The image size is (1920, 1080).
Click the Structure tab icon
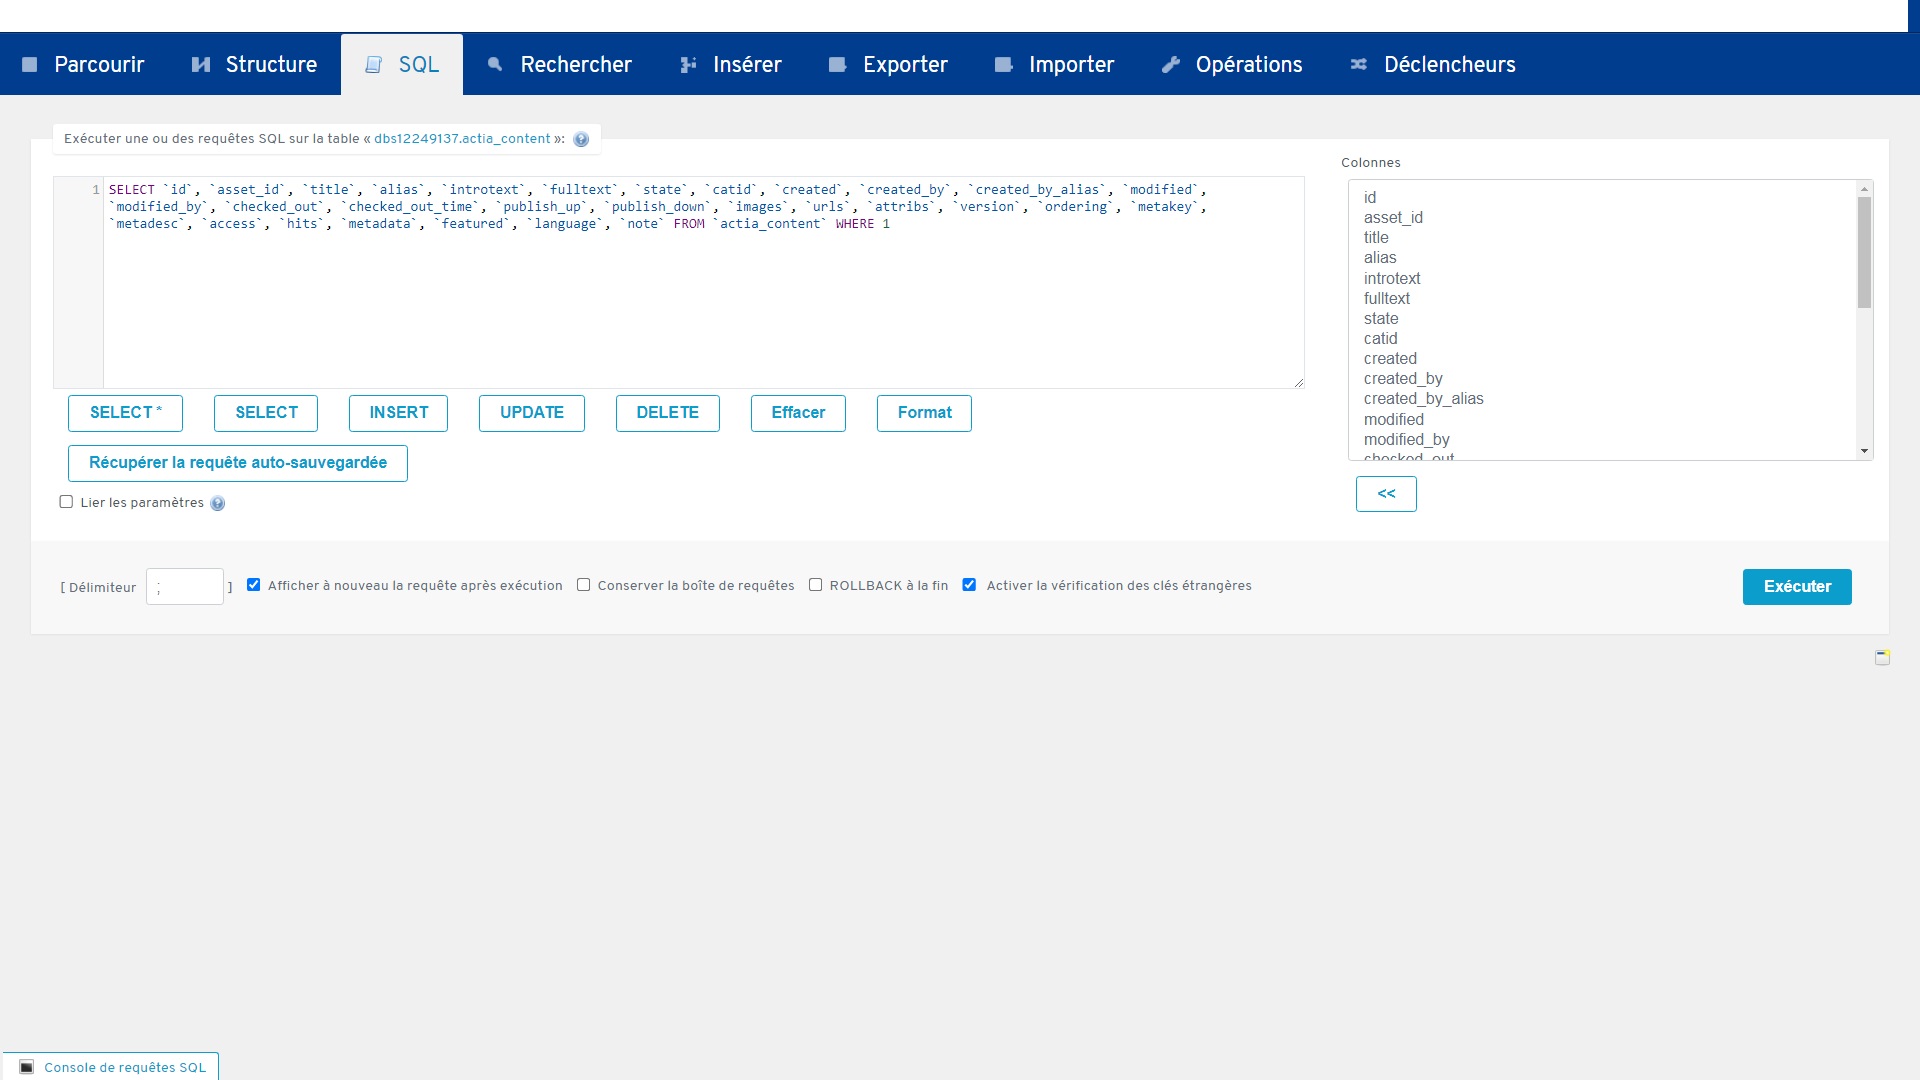click(x=201, y=65)
